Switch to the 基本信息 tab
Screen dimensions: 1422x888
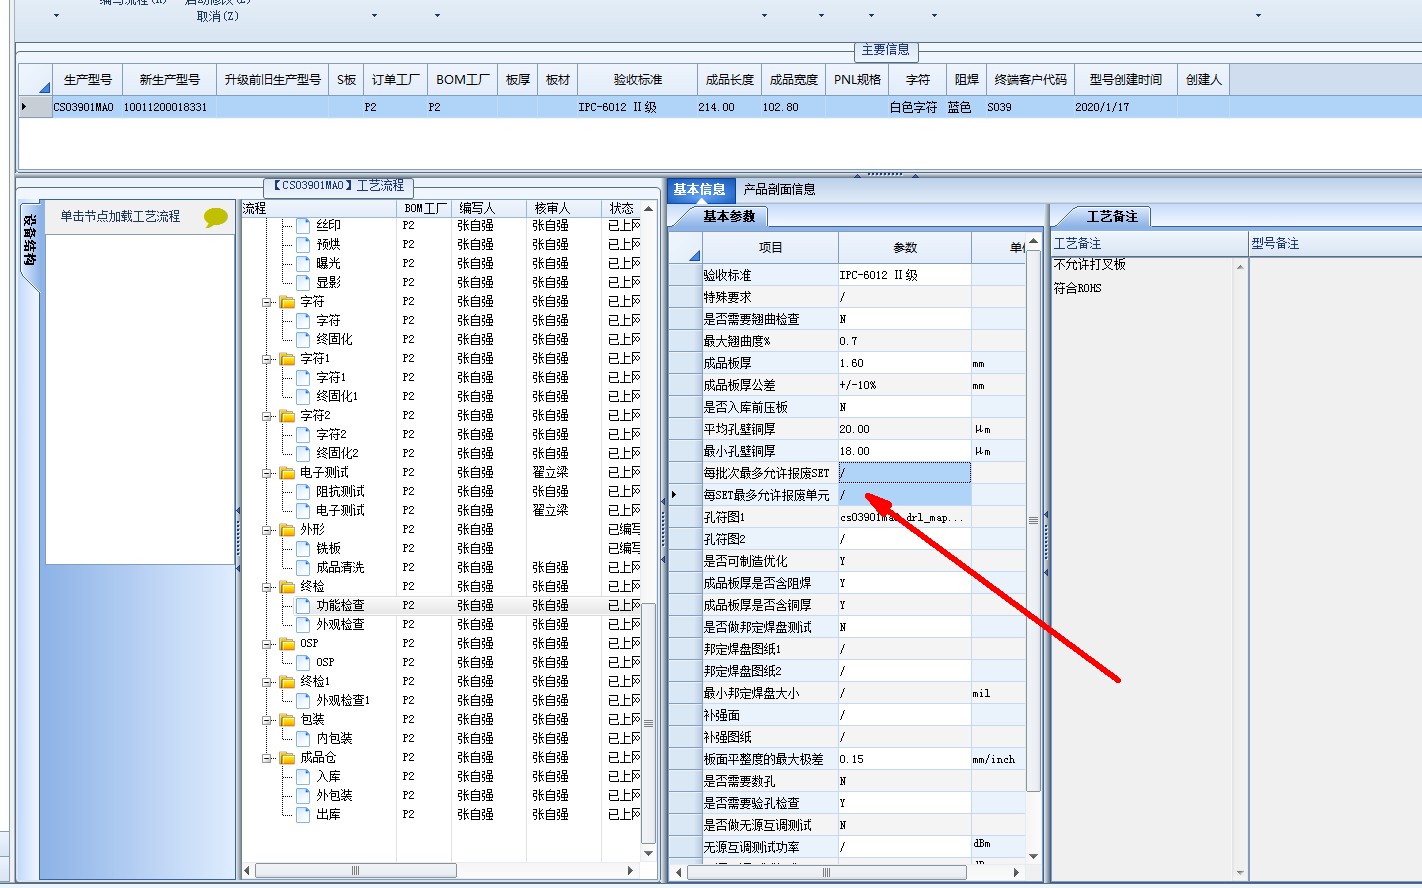click(700, 190)
